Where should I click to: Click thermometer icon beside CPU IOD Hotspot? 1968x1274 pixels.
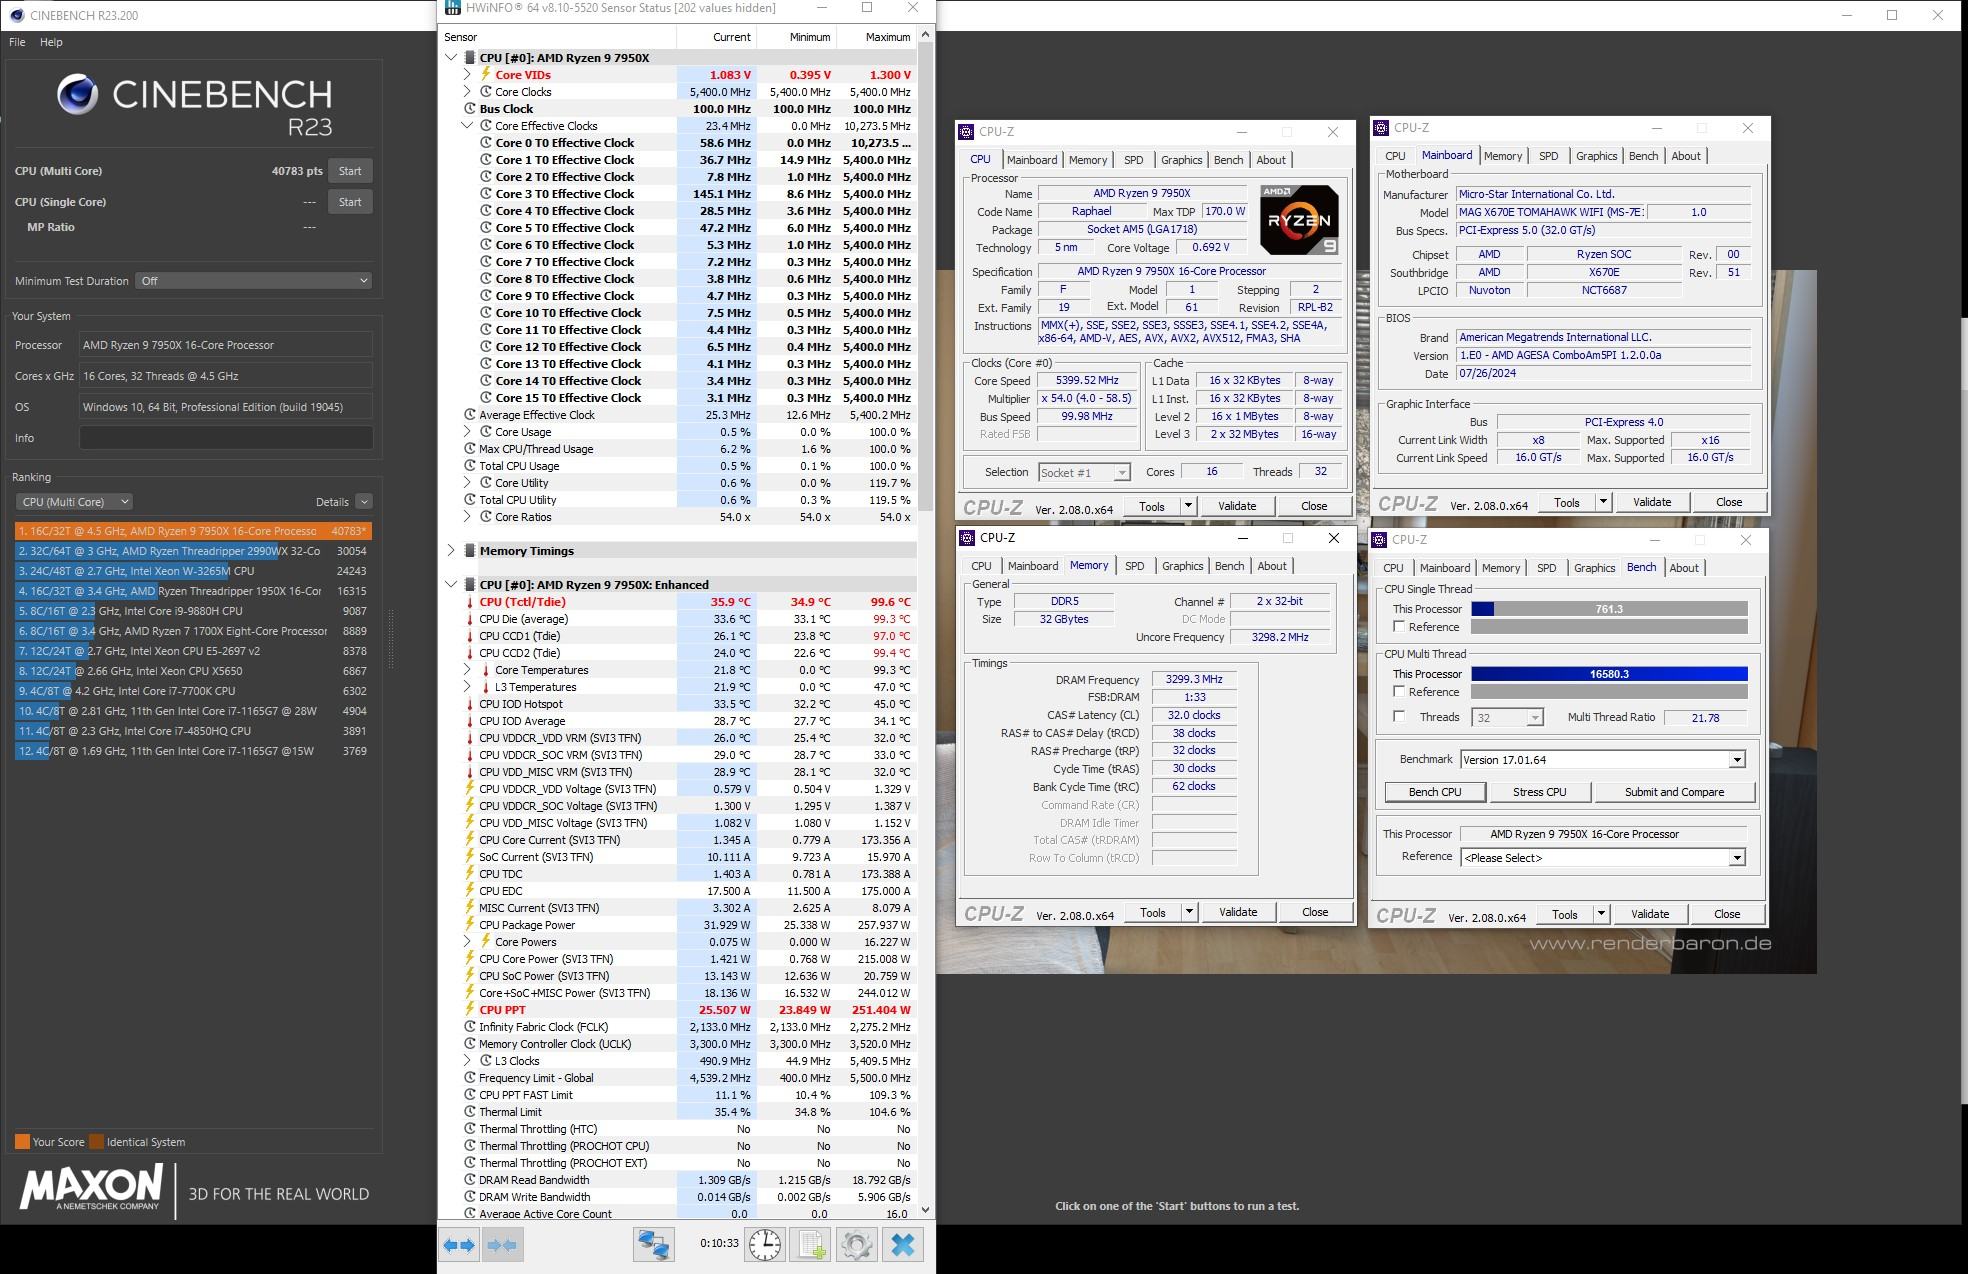[470, 704]
